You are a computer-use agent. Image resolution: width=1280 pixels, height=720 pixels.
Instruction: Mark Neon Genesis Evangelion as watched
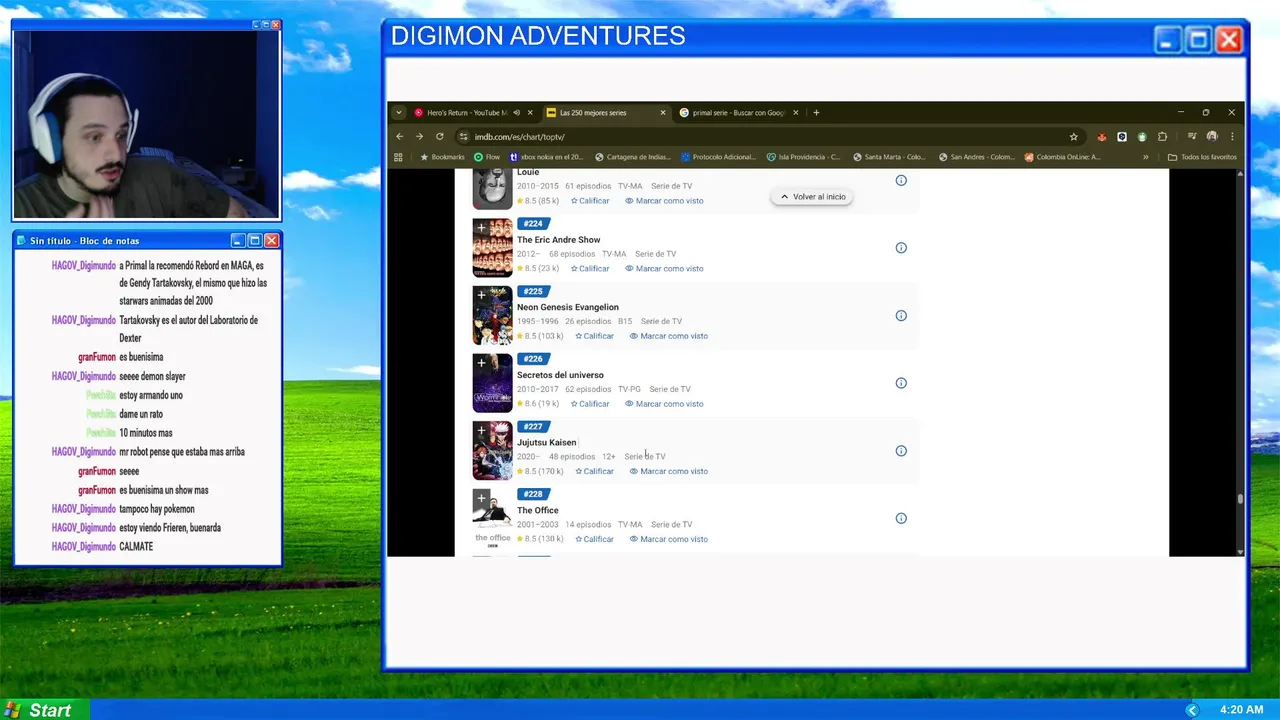click(x=668, y=336)
